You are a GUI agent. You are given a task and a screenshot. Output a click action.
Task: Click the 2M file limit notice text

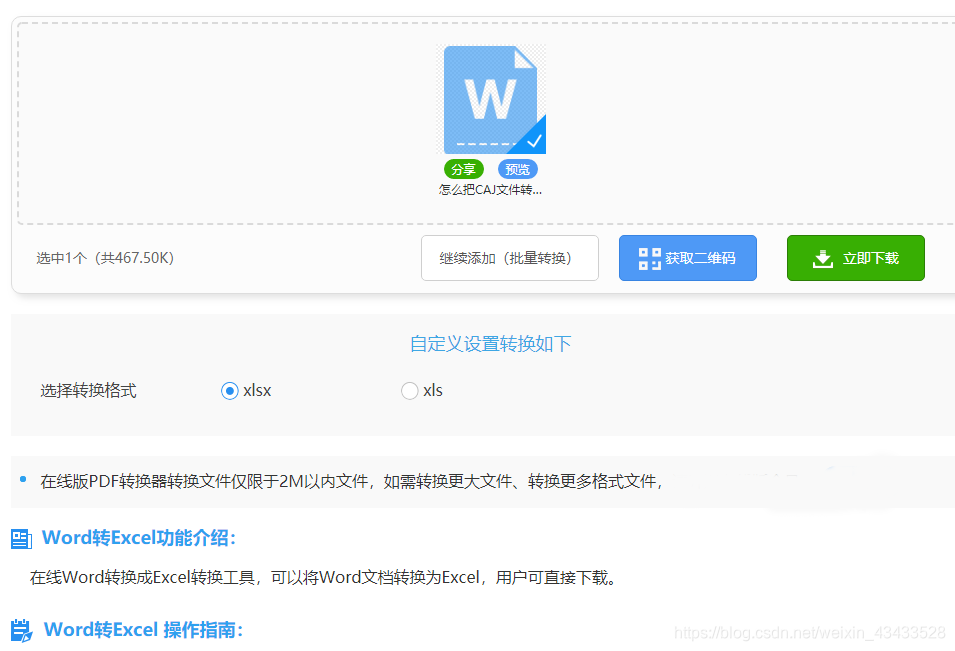click(351, 482)
